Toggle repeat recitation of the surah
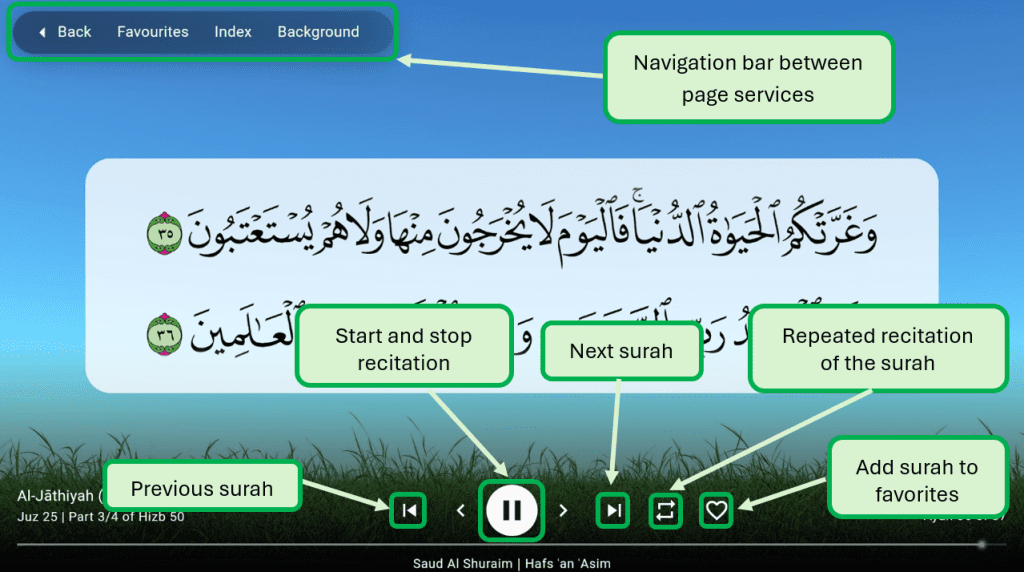 click(665, 511)
